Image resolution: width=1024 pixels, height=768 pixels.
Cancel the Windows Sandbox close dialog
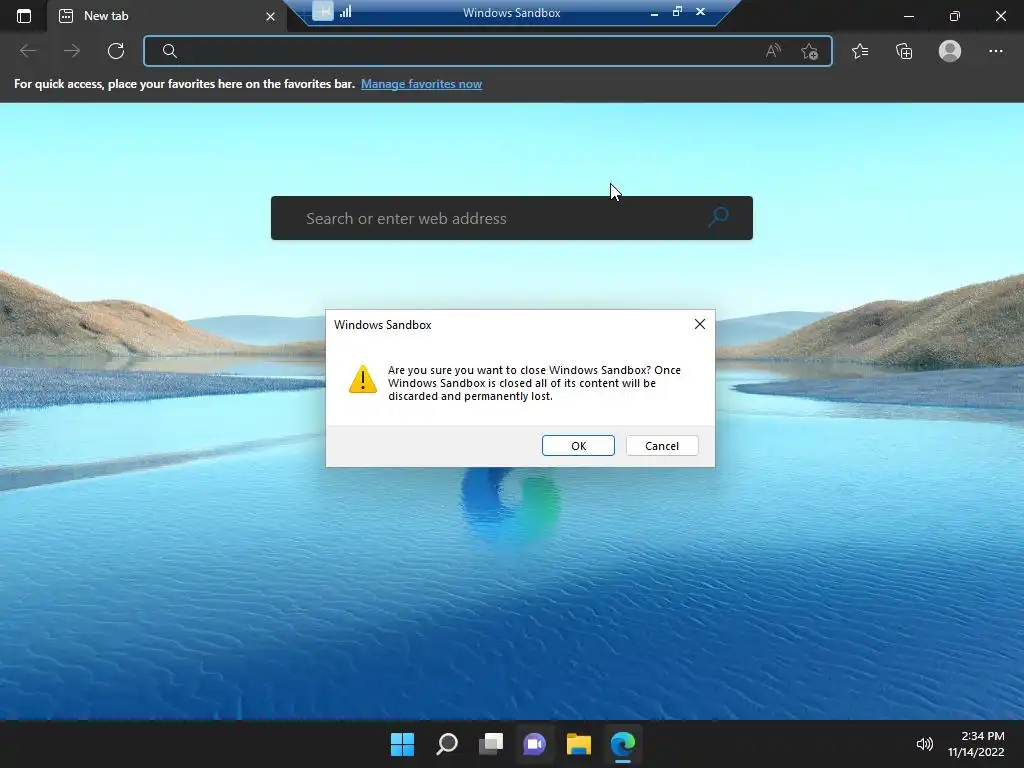[662, 445]
